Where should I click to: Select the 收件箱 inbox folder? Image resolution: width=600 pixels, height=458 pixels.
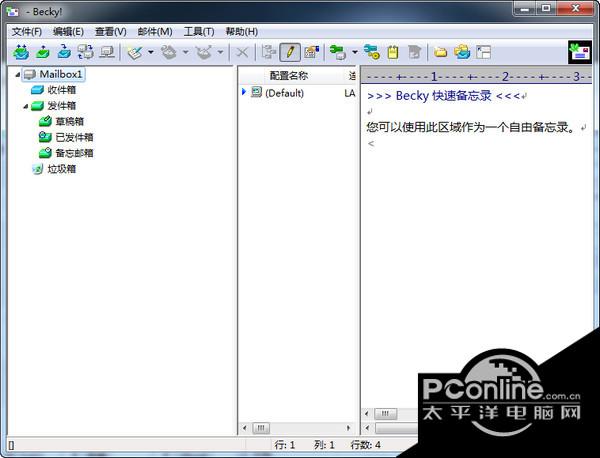click(62, 90)
